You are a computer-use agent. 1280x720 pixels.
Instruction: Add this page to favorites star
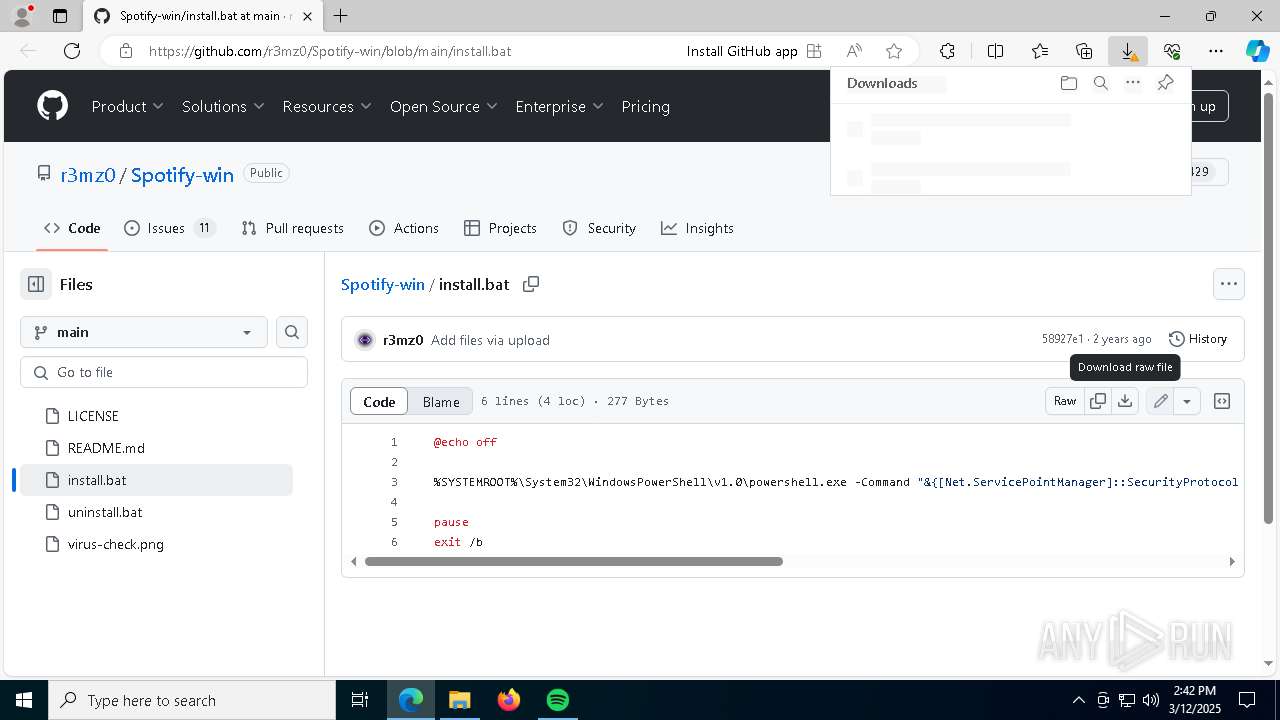tap(894, 51)
